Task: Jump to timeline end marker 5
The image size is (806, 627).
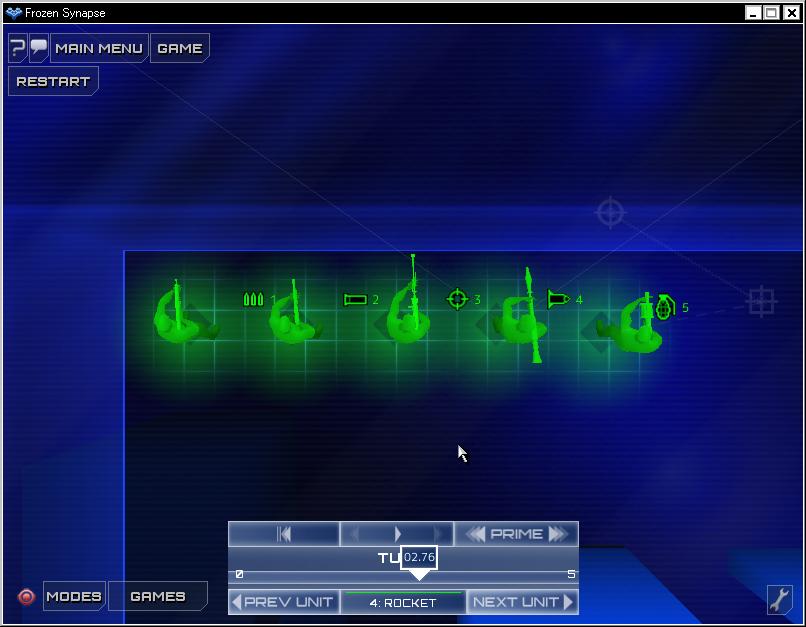Action: 571,574
